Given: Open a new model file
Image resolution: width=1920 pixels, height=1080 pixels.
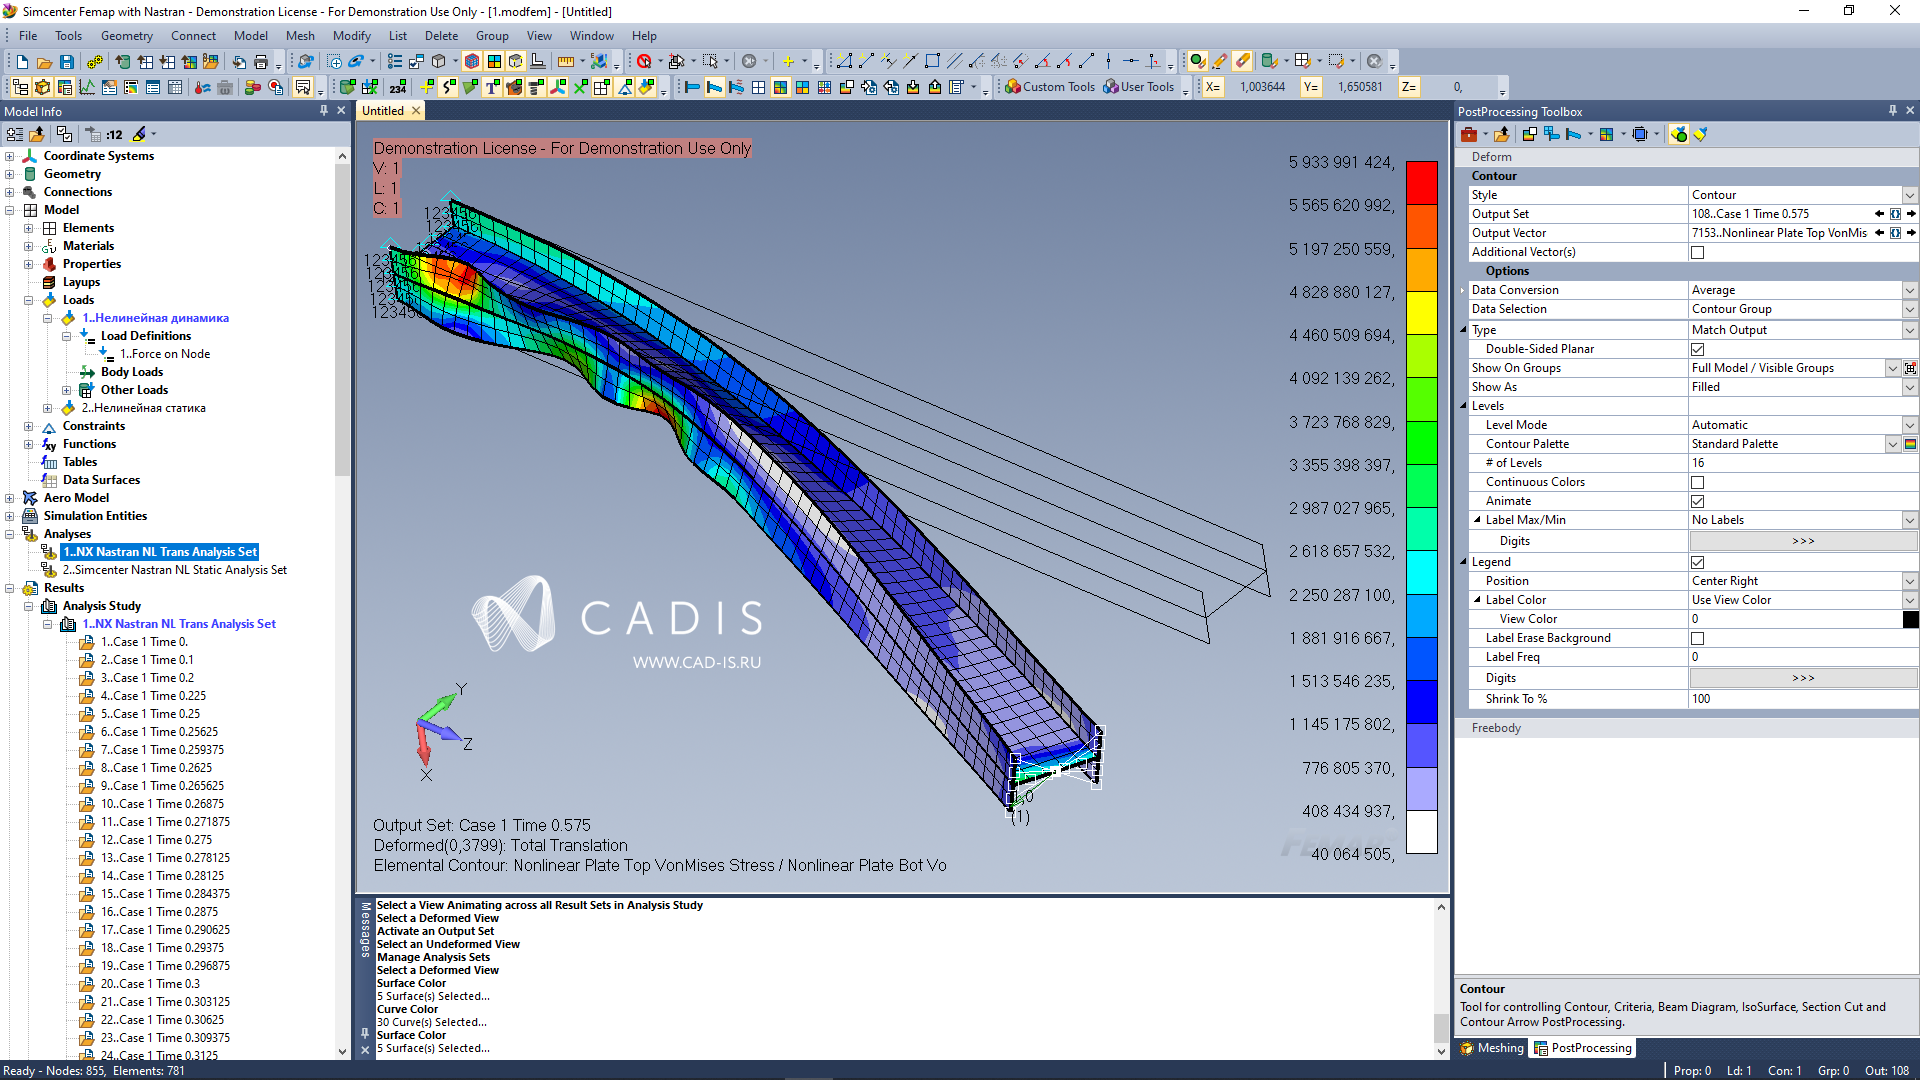Looking at the screenshot, I should coord(22,61).
